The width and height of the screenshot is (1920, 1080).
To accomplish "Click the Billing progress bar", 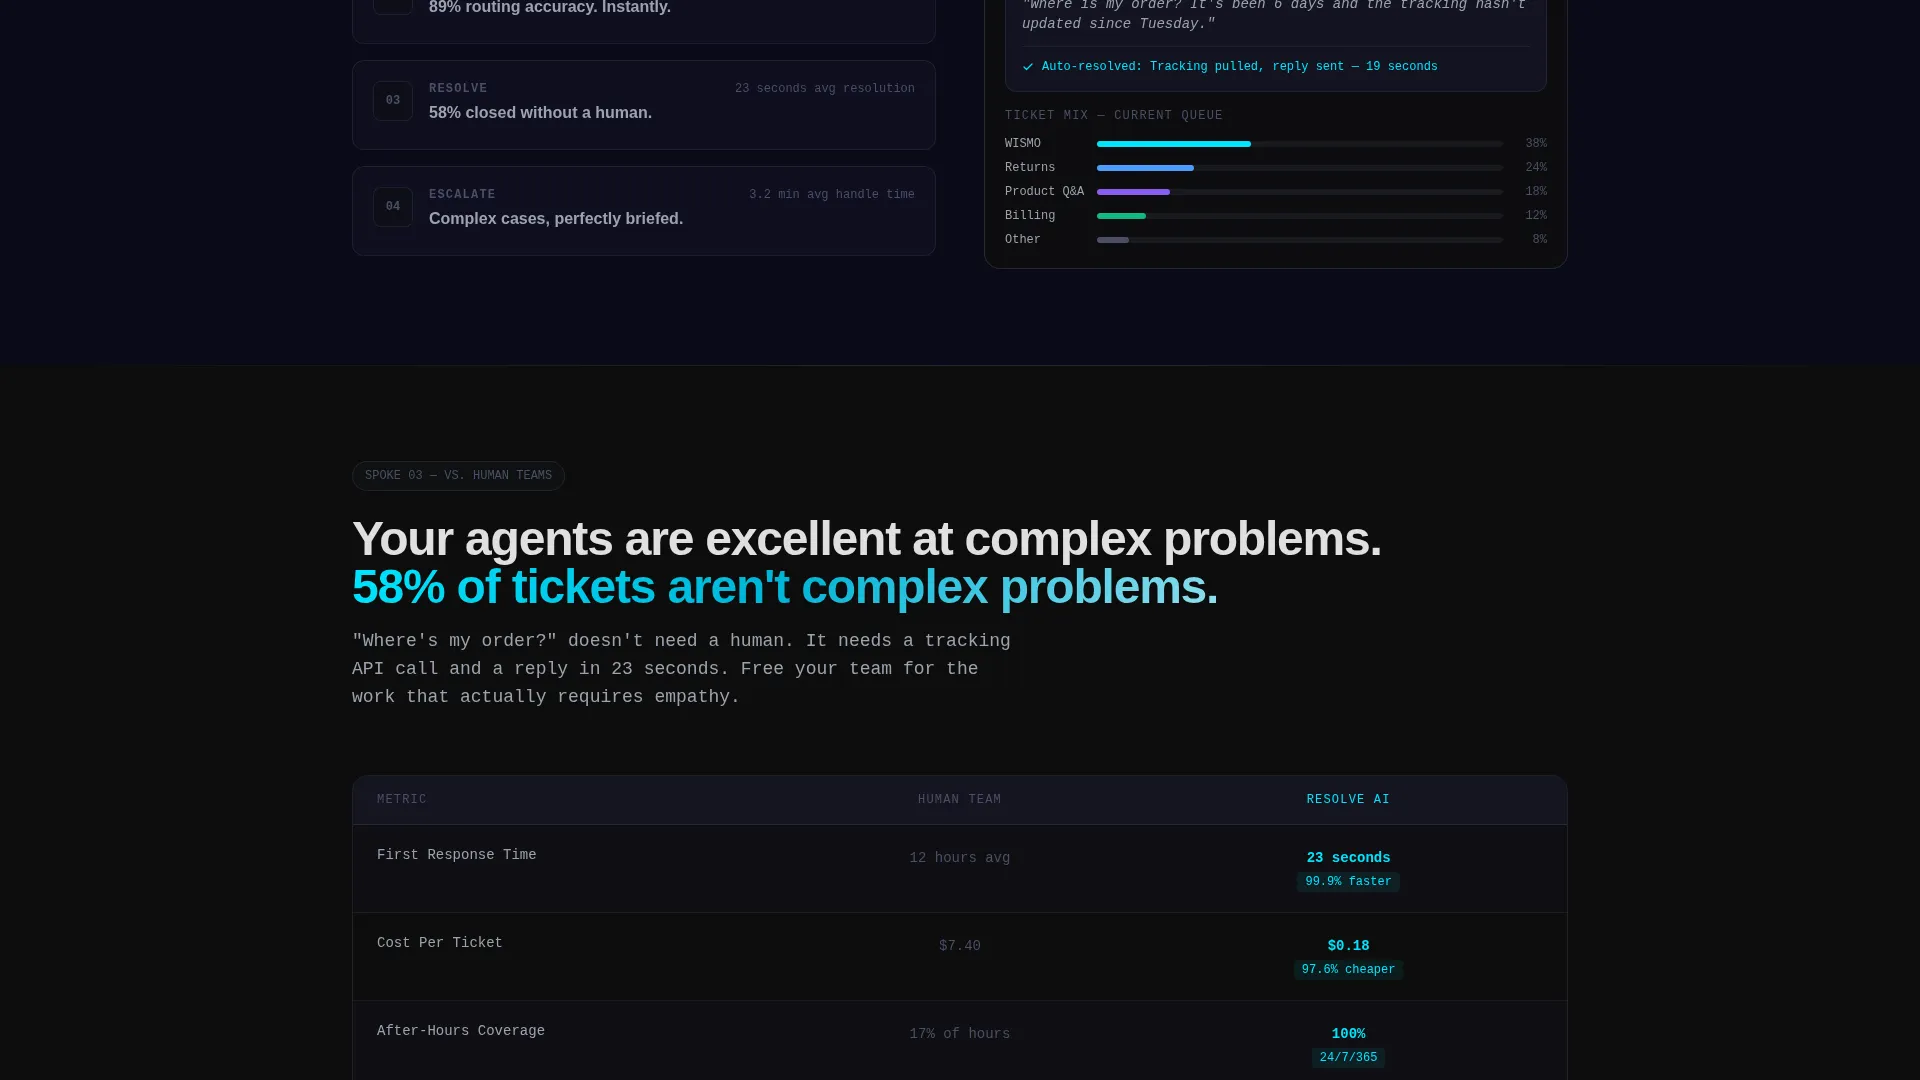I will [1300, 216].
